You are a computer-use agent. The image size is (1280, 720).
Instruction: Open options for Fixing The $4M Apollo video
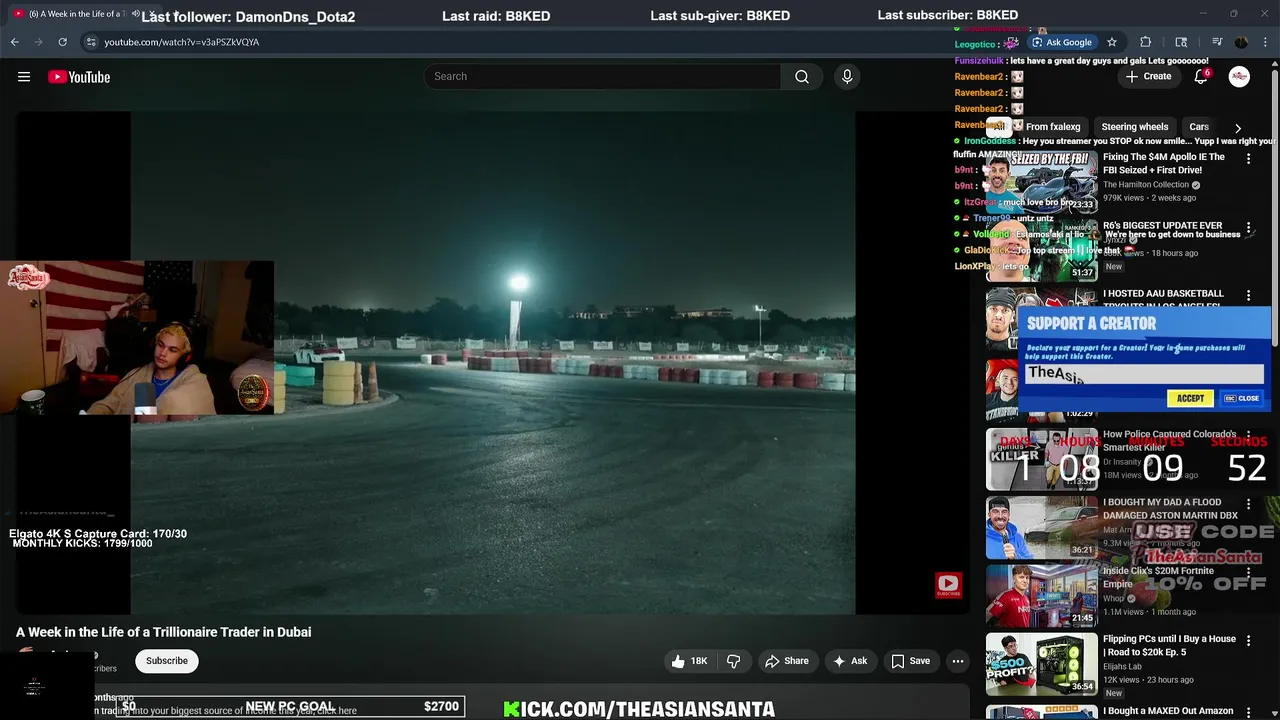[x=1248, y=159]
